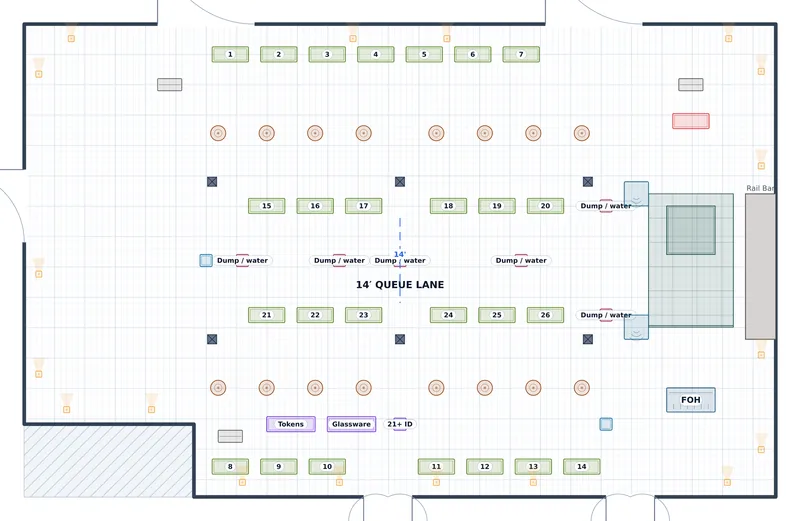Choose booth 8 on the plan
800x521 pixels.
click(x=230, y=466)
